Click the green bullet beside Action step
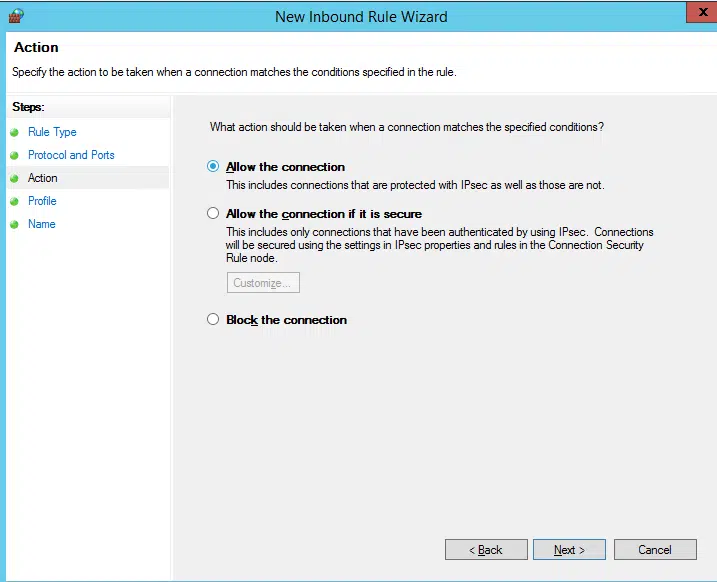This screenshot has height=582, width=717. (x=14, y=178)
